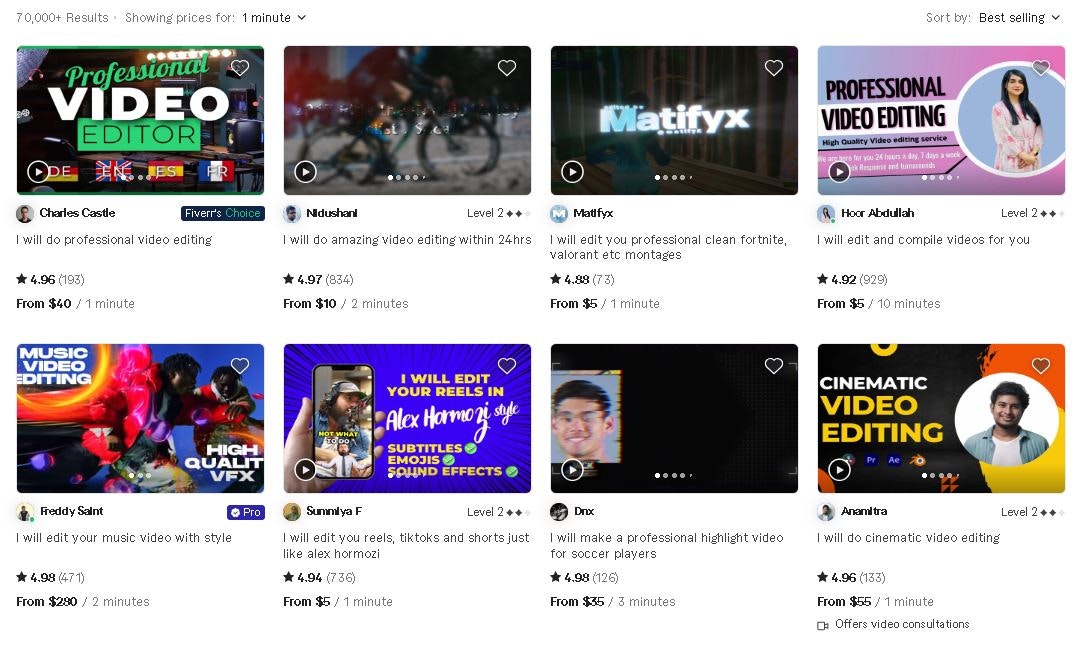Play Summiya F reels gig video
This screenshot has width=1082, height=655.
click(x=305, y=469)
